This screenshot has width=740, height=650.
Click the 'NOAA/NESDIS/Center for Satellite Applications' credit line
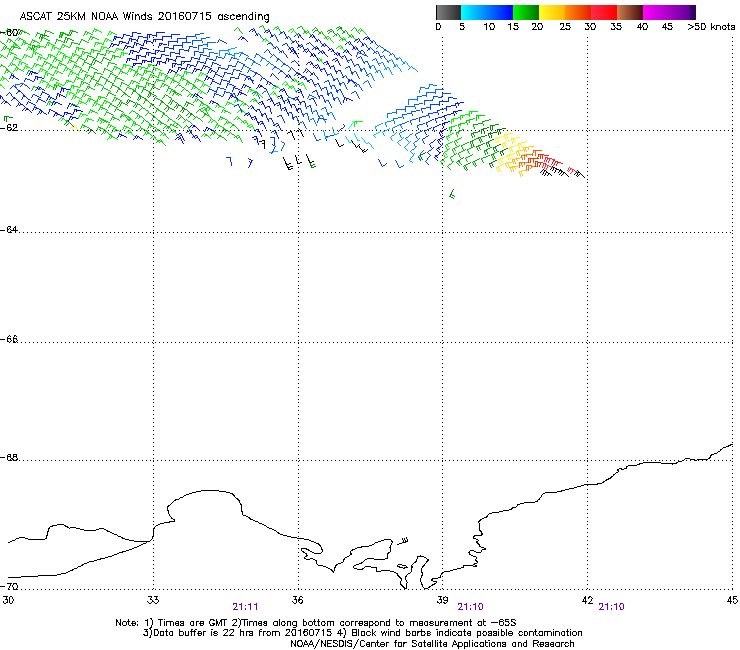tap(432, 644)
